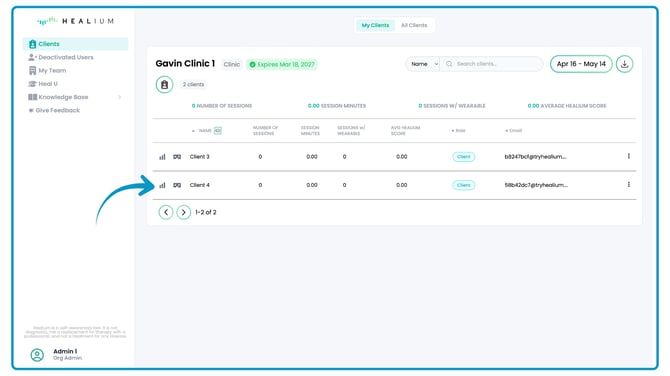Switch to the My Clients tab
670x376 pixels.
coord(375,25)
